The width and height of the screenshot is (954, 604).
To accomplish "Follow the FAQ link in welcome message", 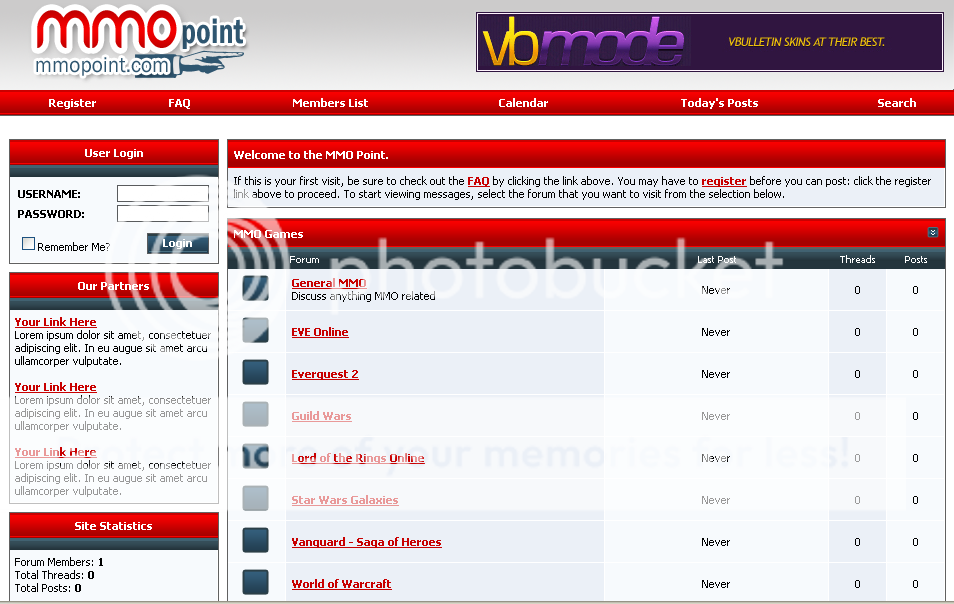I will click(478, 181).
